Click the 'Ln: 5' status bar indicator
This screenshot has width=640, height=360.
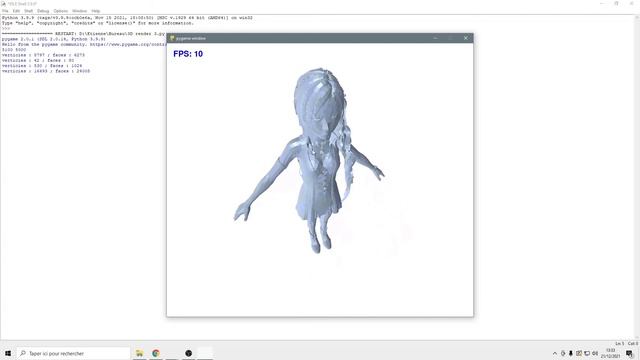pyautogui.click(x=619, y=344)
